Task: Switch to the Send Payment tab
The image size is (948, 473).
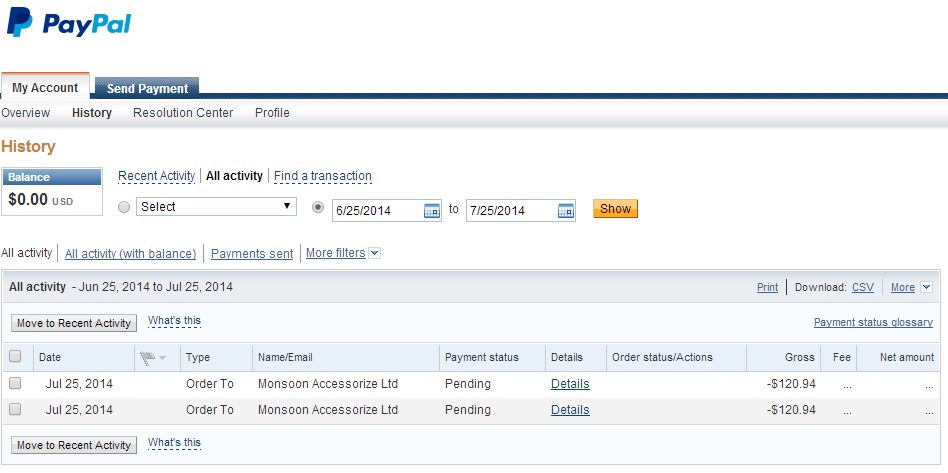Action: pos(148,88)
